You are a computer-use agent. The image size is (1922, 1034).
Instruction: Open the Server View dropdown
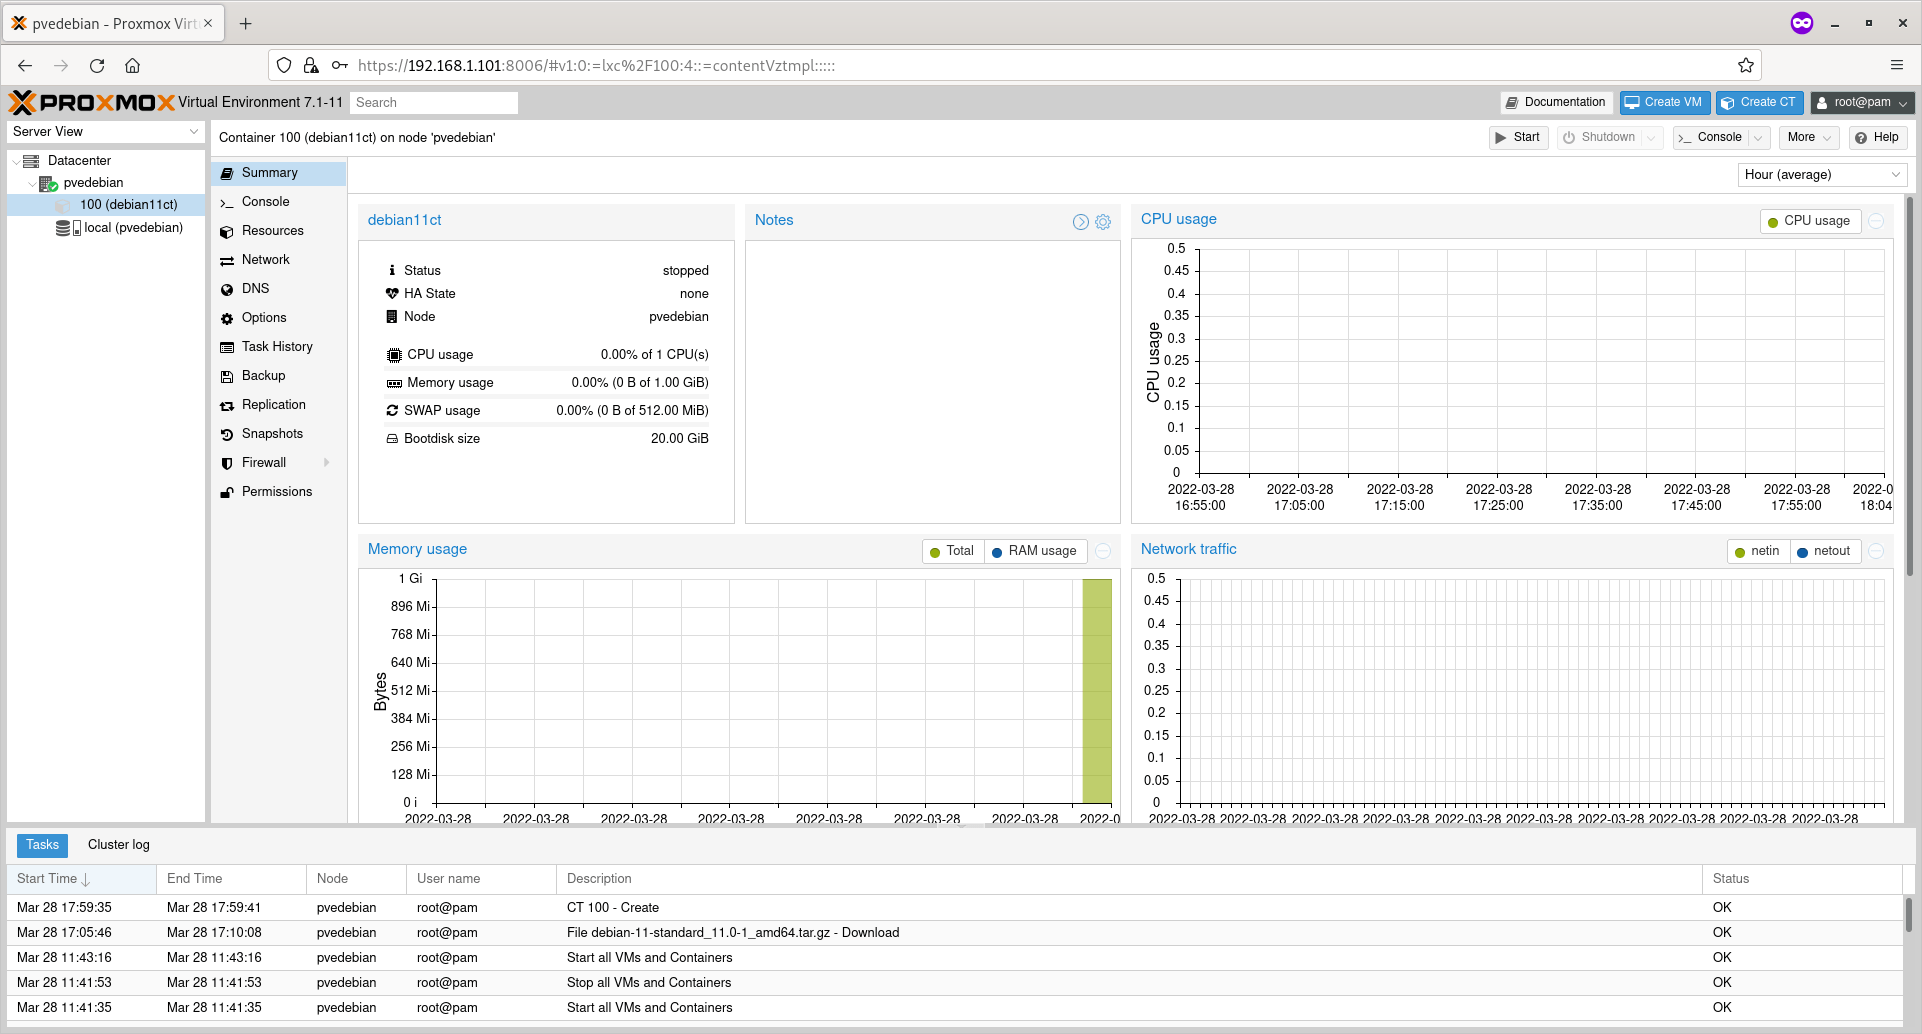[x=106, y=132]
